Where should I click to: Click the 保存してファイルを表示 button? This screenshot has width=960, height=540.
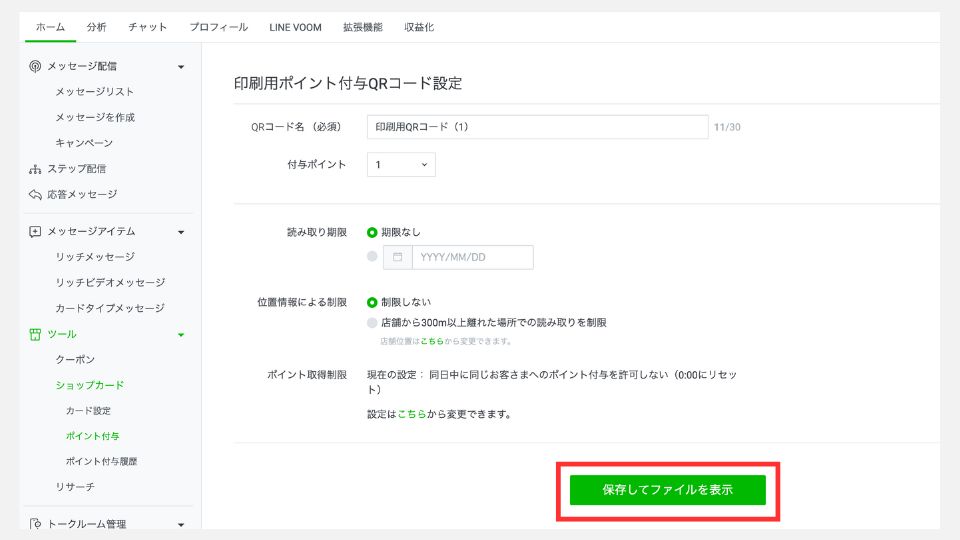(667, 490)
